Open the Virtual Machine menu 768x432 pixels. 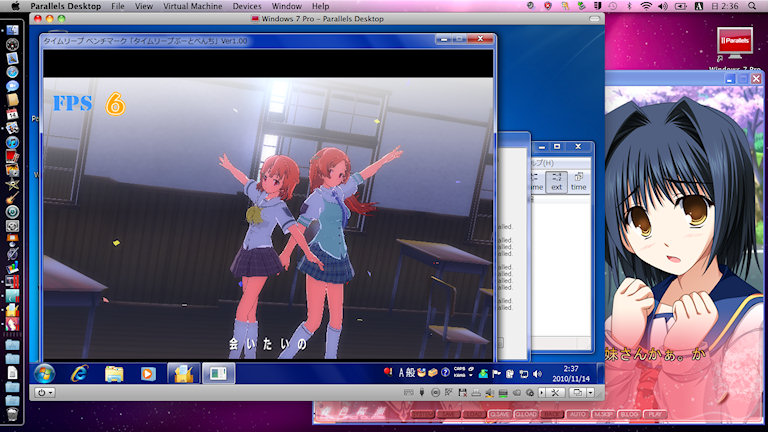click(x=192, y=6)
